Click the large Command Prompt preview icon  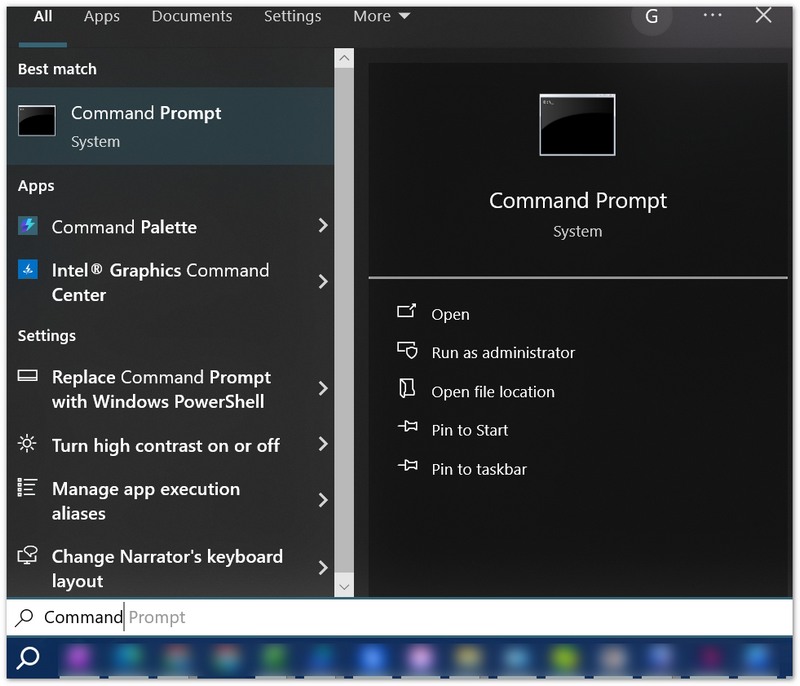(x=577, y=124)
